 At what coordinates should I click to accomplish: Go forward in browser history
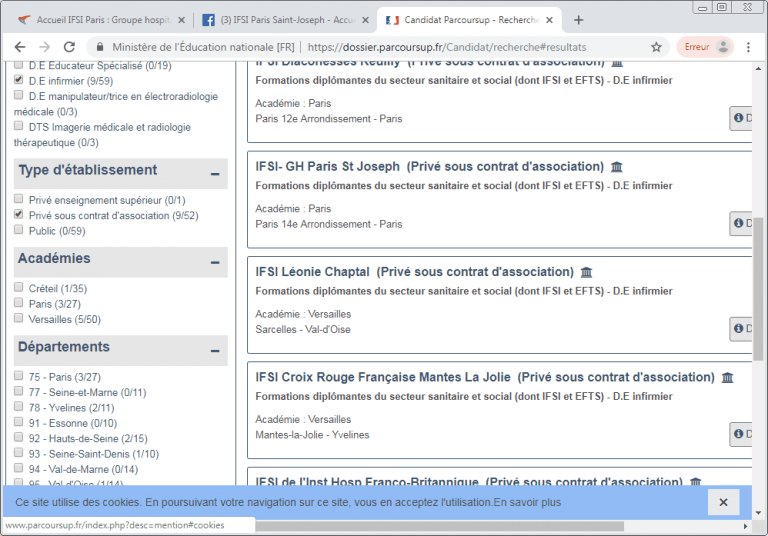pos(45,47)
